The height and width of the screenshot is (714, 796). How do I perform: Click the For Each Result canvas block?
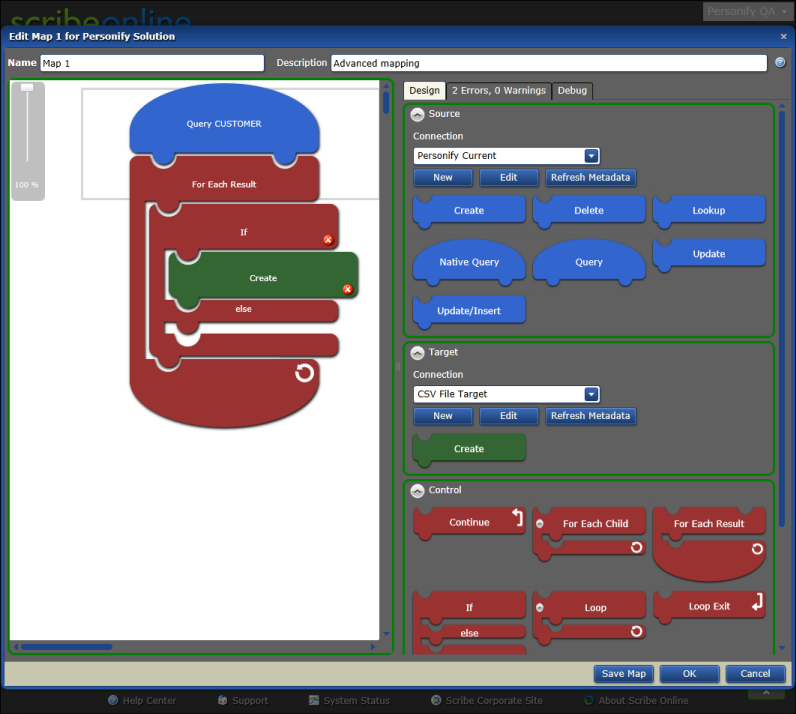point(224,184)
